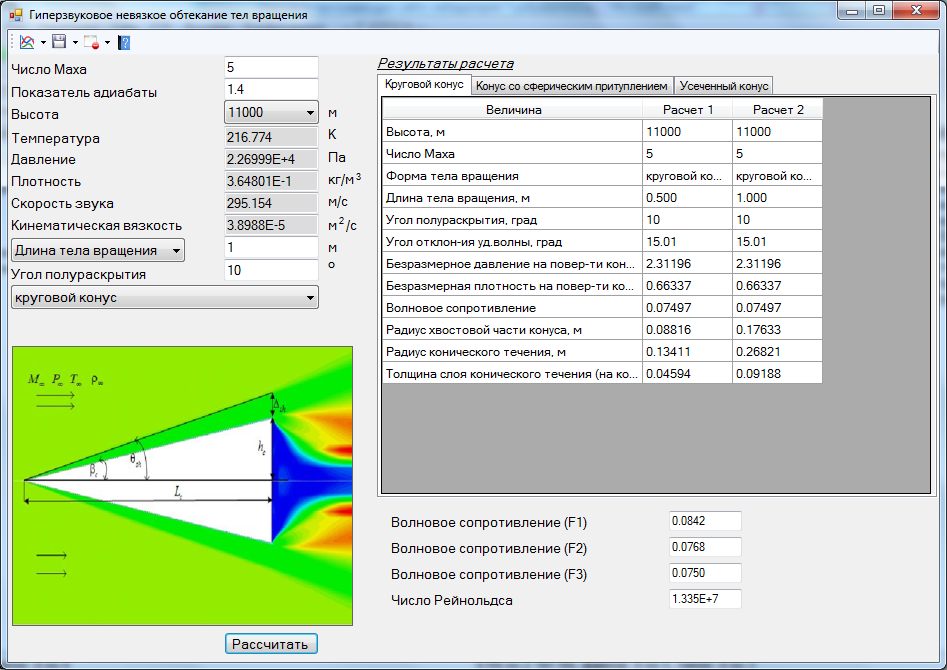Click the save floppy disk icon
The height and width of the screenshot is (670, 947).
[59, 42]
